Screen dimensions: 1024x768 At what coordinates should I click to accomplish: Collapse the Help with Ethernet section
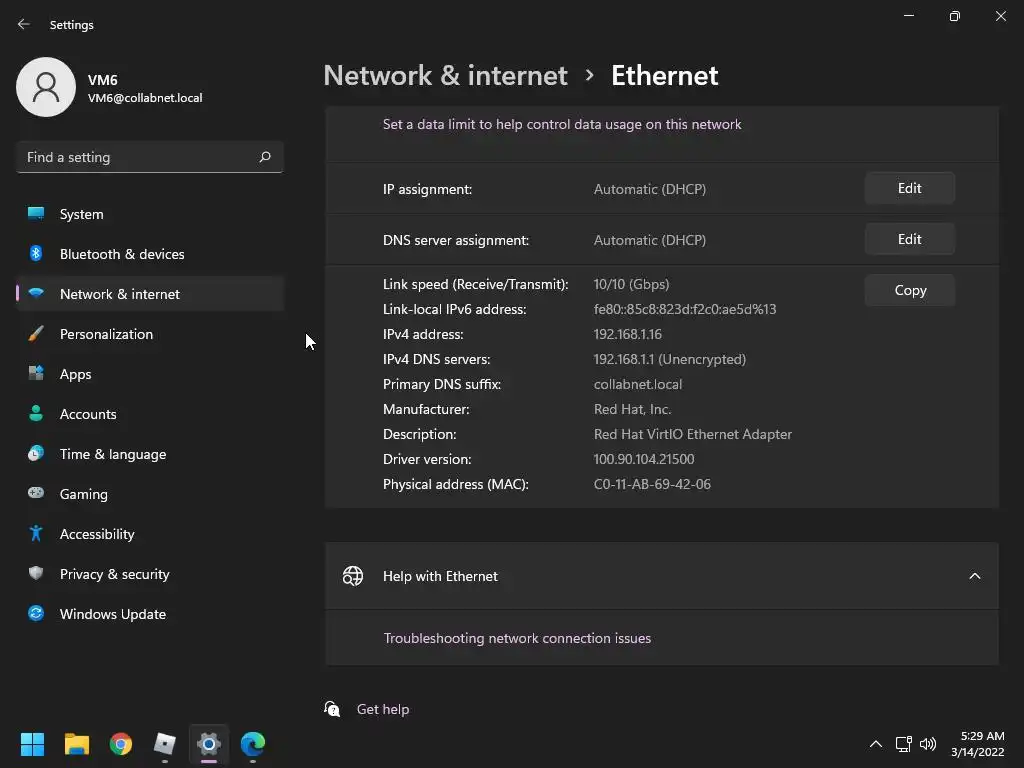point(974,576)
